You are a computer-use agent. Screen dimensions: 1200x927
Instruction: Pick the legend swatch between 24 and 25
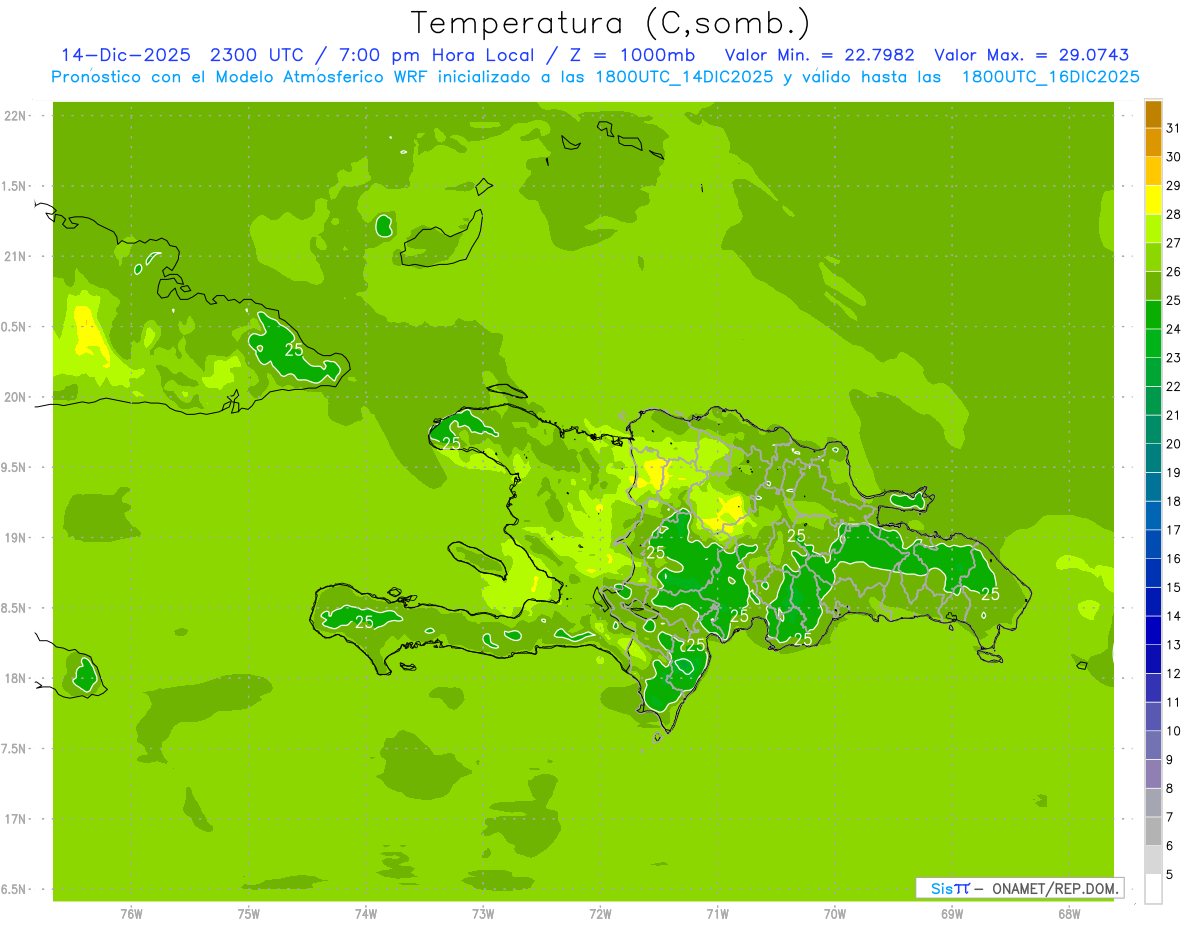point(1153,315)
